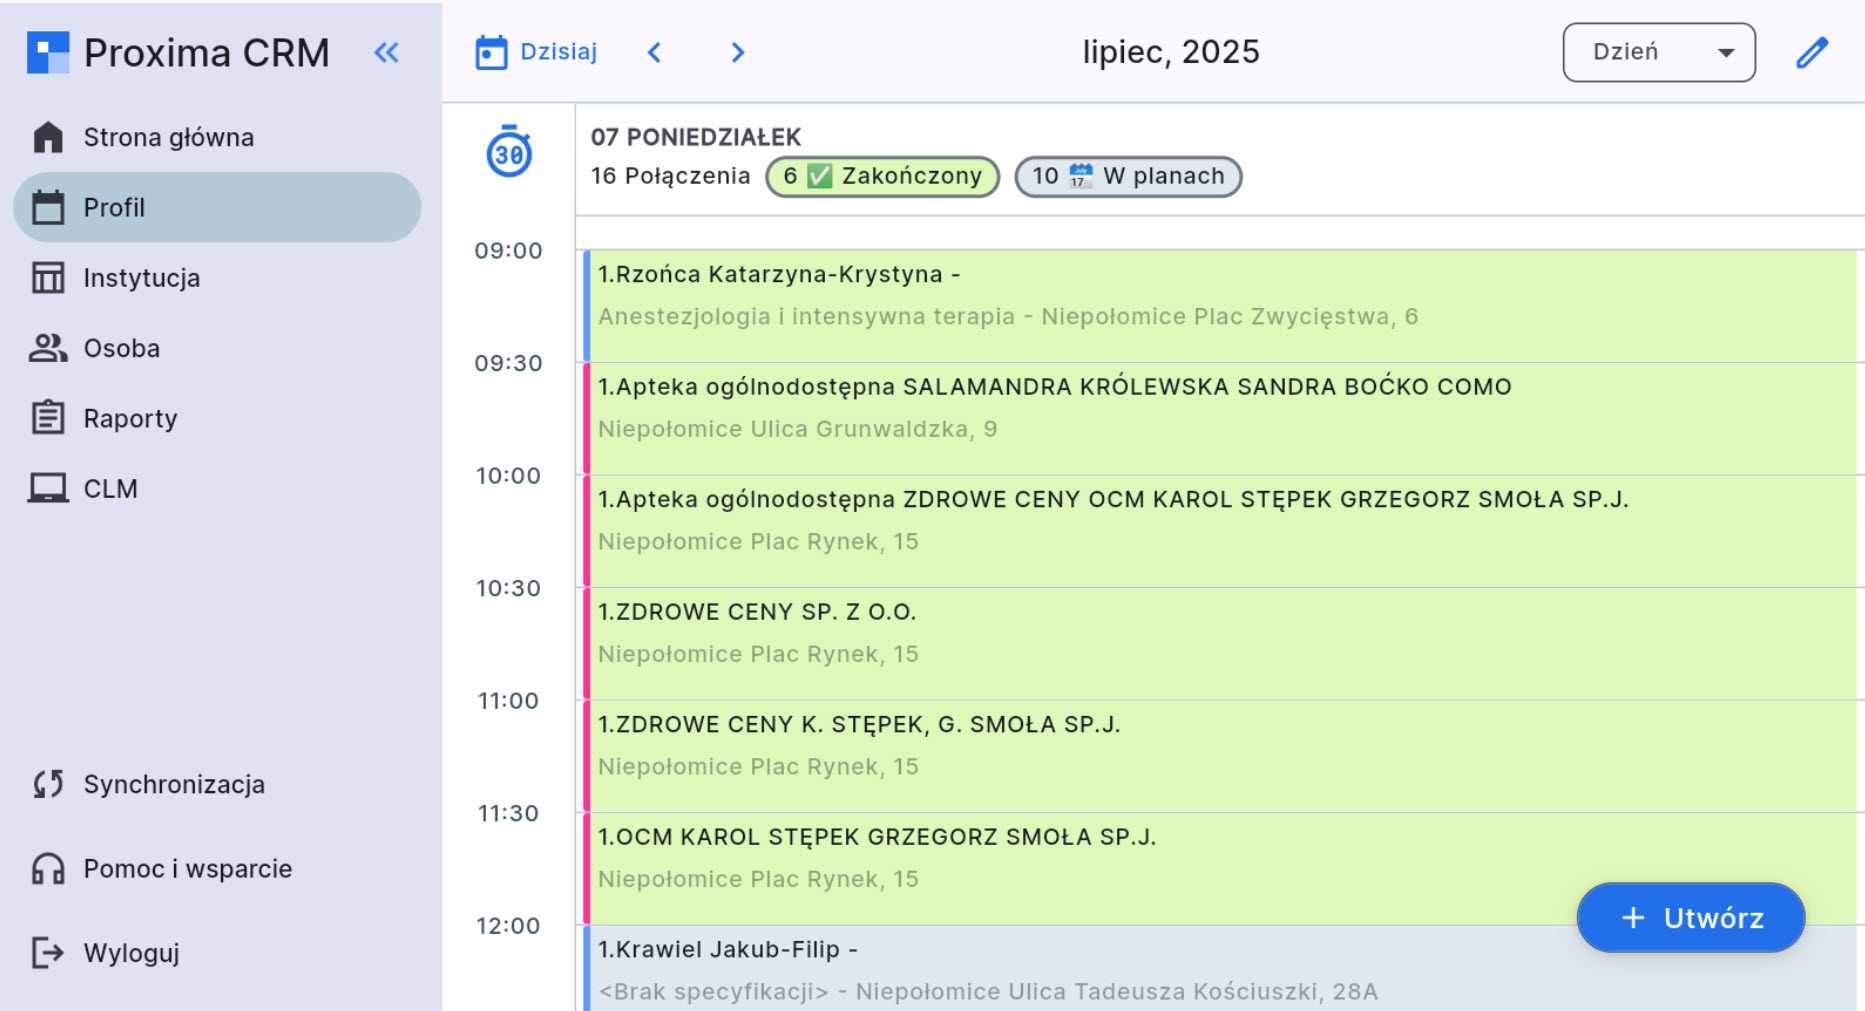Click the pencil edit icon
Screen dimensions: 1865x1011
tap(1811, 53)
